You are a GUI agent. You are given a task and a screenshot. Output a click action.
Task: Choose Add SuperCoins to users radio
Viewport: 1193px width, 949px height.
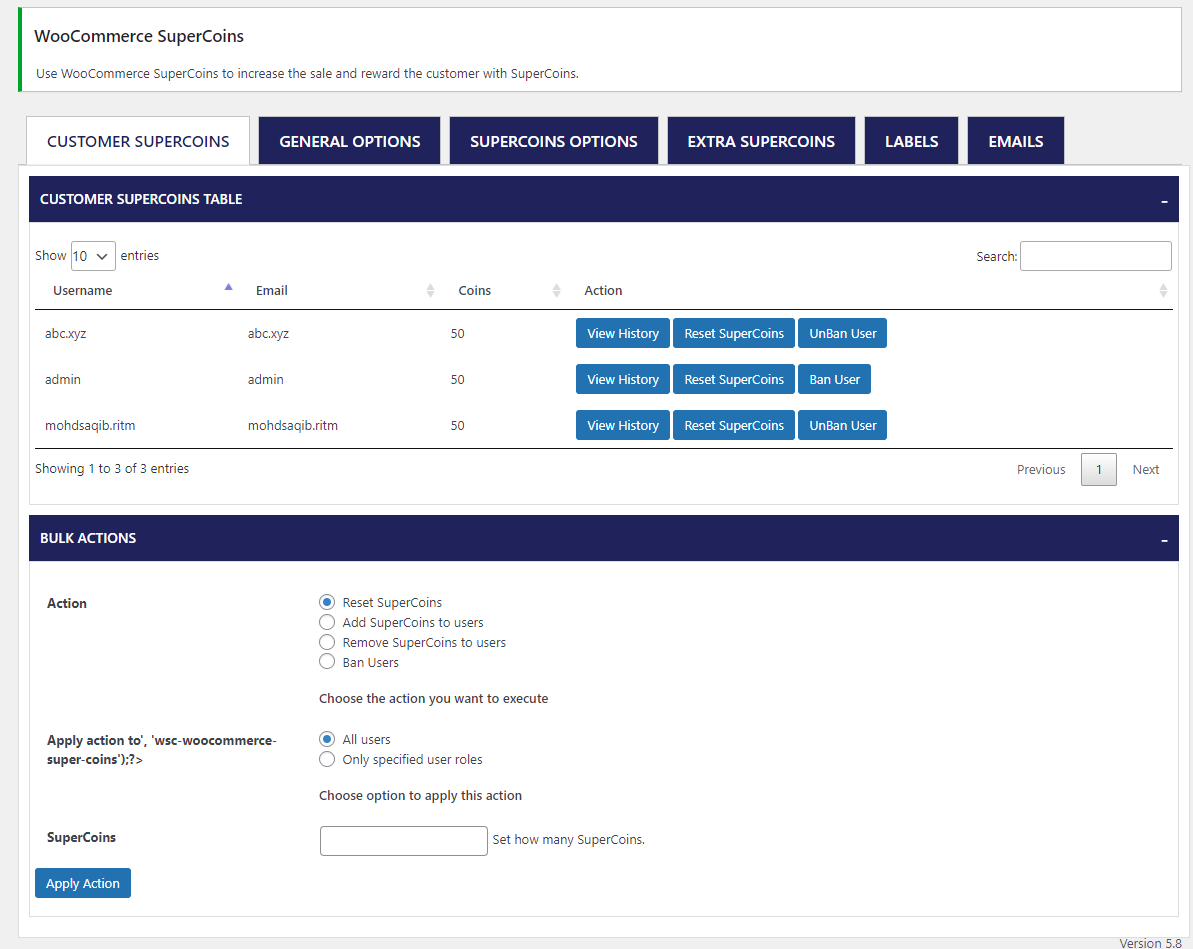[x=327, y=622]
